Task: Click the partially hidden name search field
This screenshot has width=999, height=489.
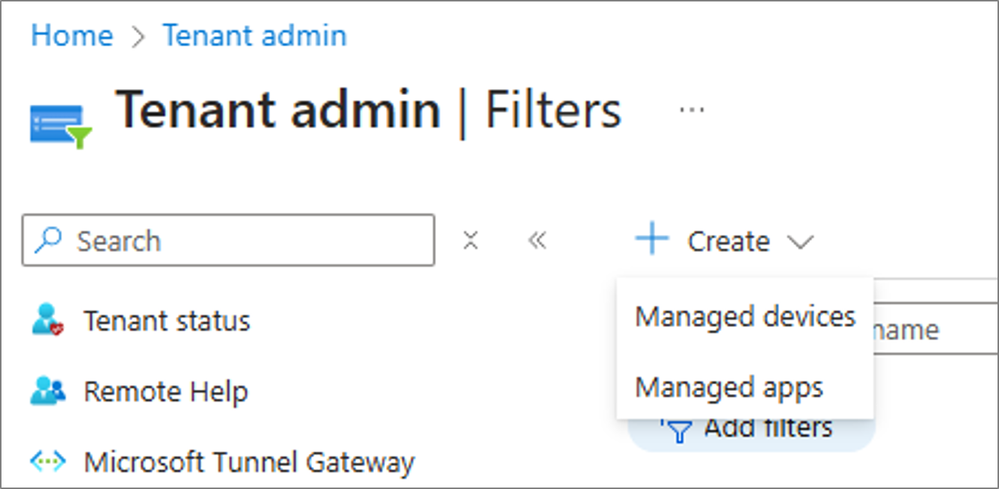Action: (935, 329)
